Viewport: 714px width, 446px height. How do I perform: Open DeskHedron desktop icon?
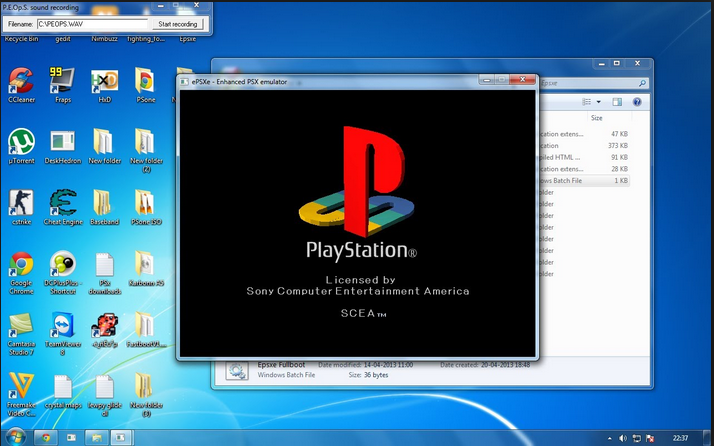click(63, 146)
